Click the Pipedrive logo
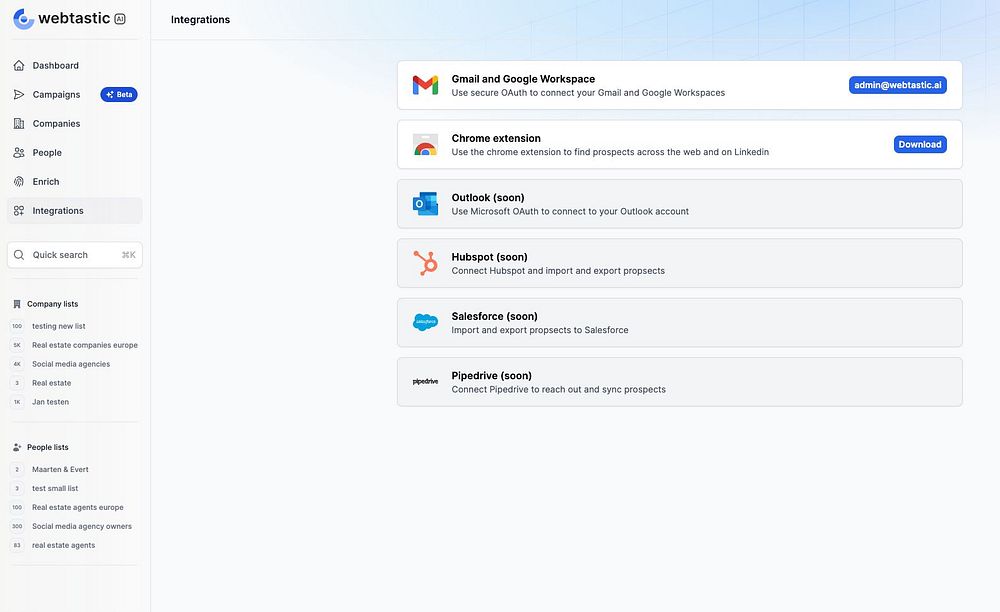The width and height of the screenshot is (1000, 612). click(425, 381)
